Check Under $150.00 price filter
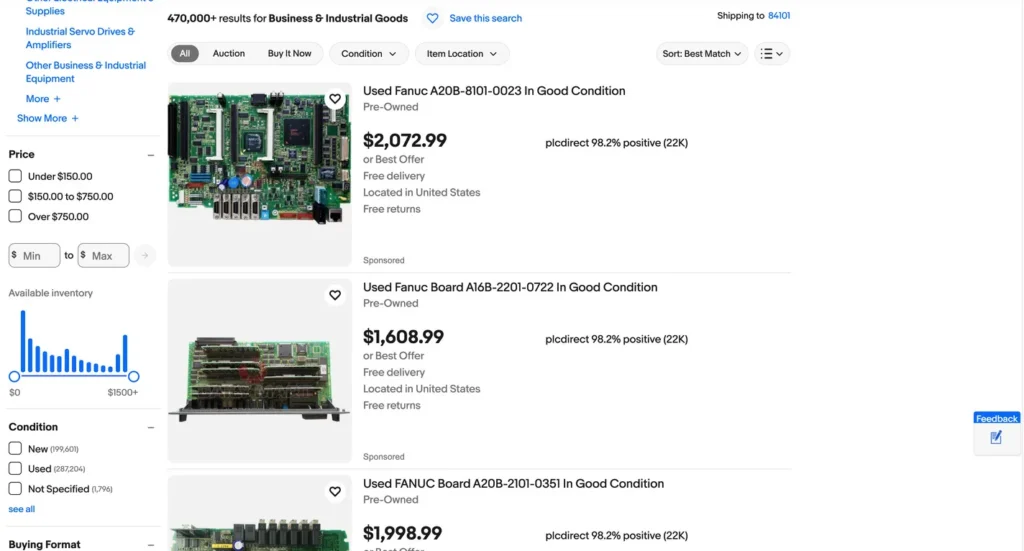 click(x=15, y=176)
